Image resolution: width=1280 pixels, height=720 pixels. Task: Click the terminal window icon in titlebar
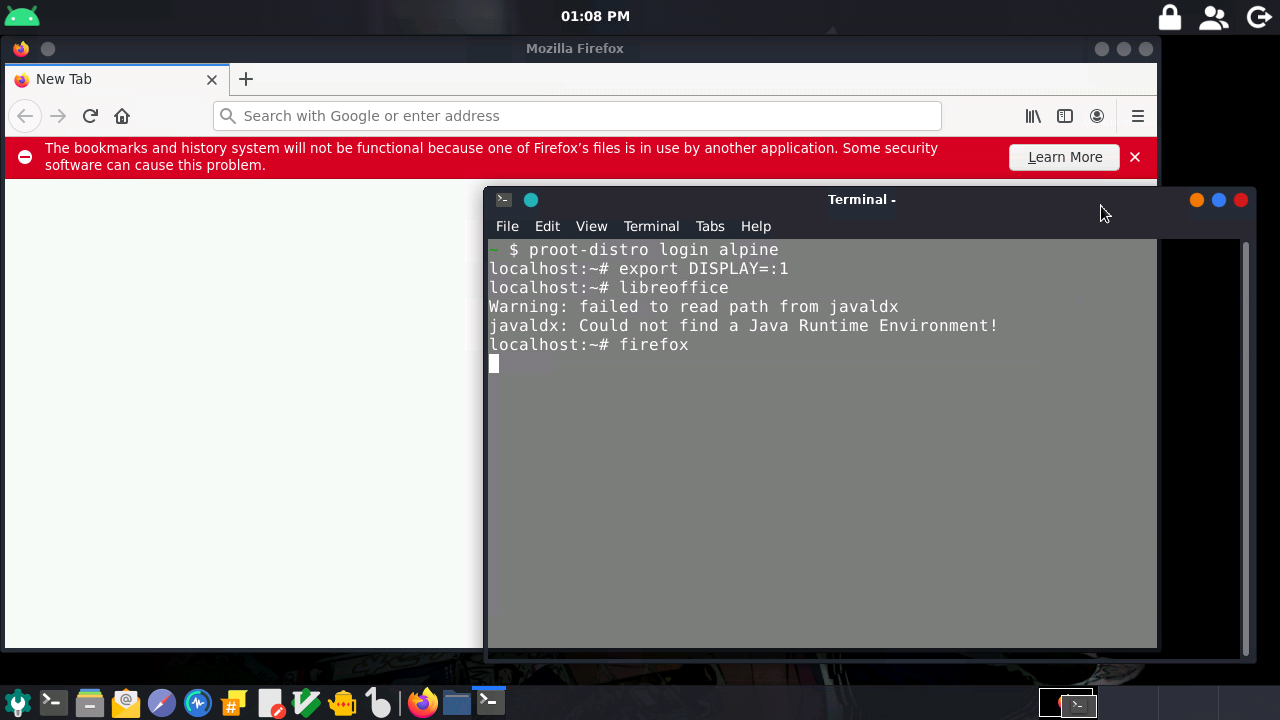(x=504, y=200)
